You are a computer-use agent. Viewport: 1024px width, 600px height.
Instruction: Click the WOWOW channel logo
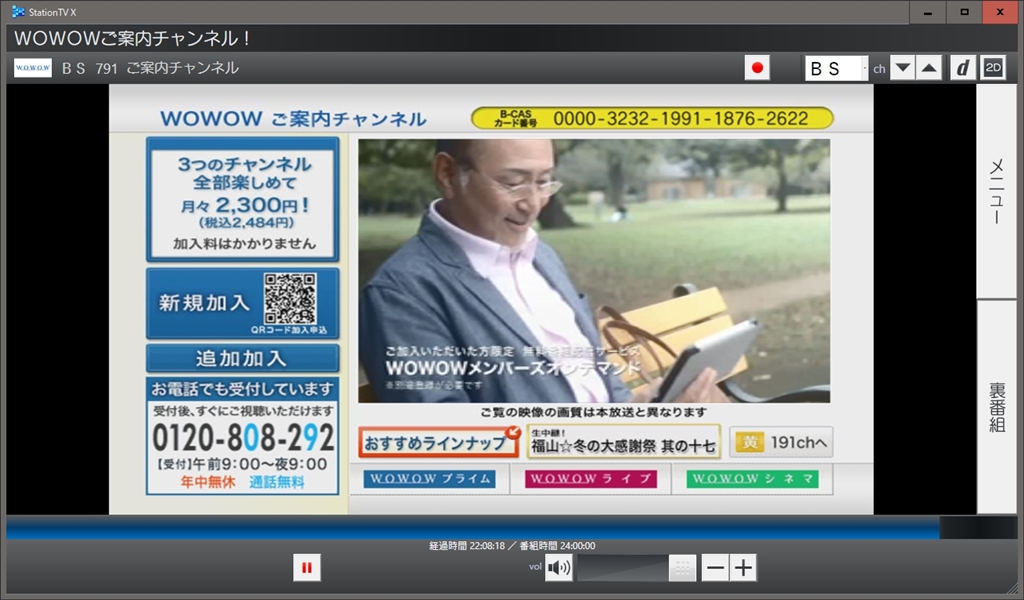tap(33, 68)
